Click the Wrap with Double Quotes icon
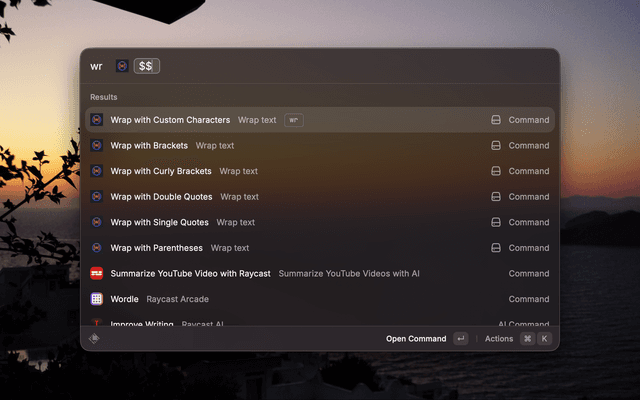The width and height of the screenshot is (640, 400). point(97,197)
